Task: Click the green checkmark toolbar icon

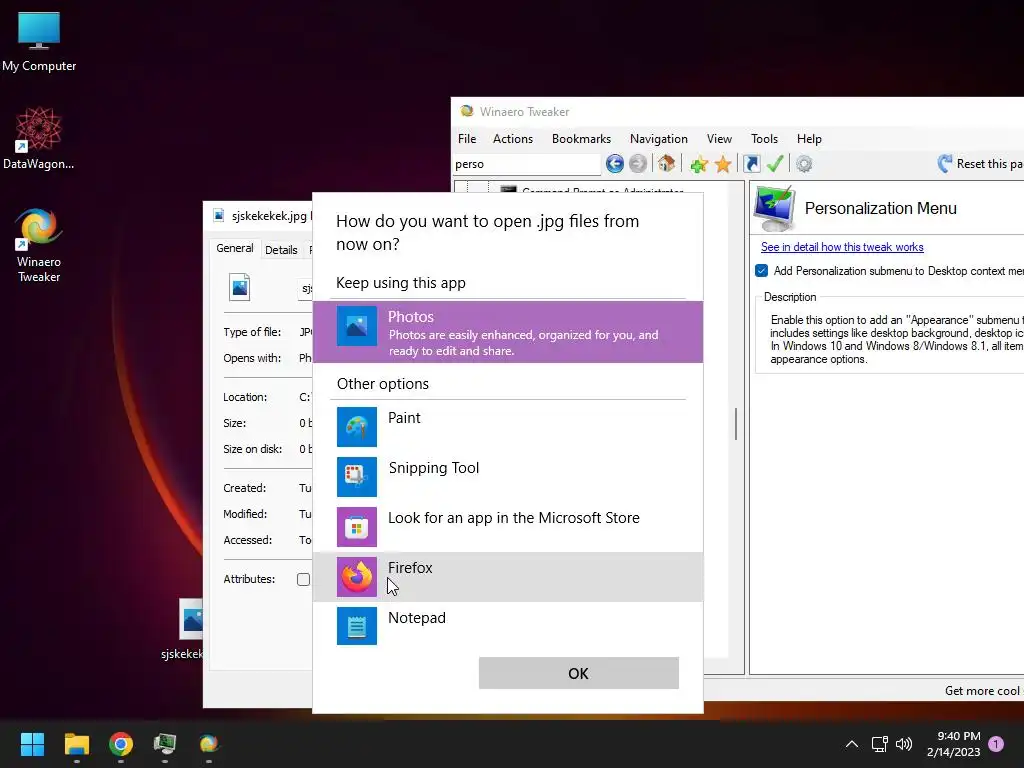Action: (775, 163)
